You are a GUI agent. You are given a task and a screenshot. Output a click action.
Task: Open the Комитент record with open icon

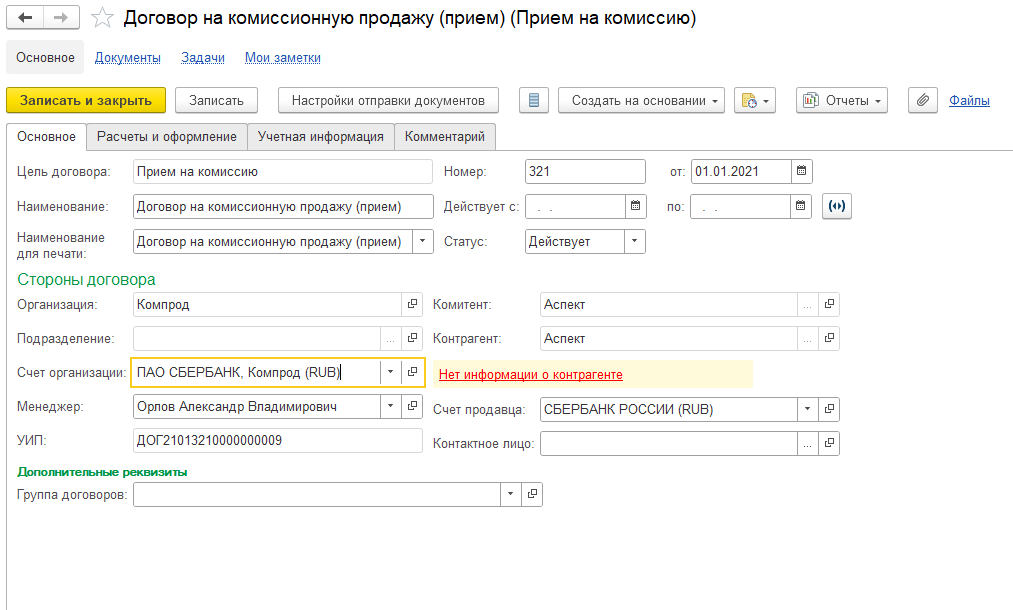click(x=828, y=304)
